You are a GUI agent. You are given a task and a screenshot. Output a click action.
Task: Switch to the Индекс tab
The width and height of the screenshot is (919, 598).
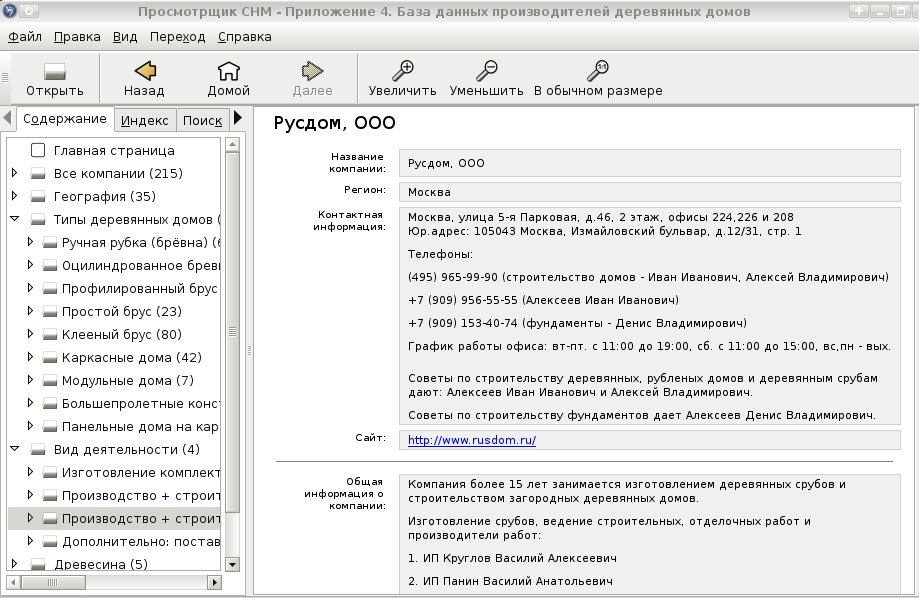145,120
